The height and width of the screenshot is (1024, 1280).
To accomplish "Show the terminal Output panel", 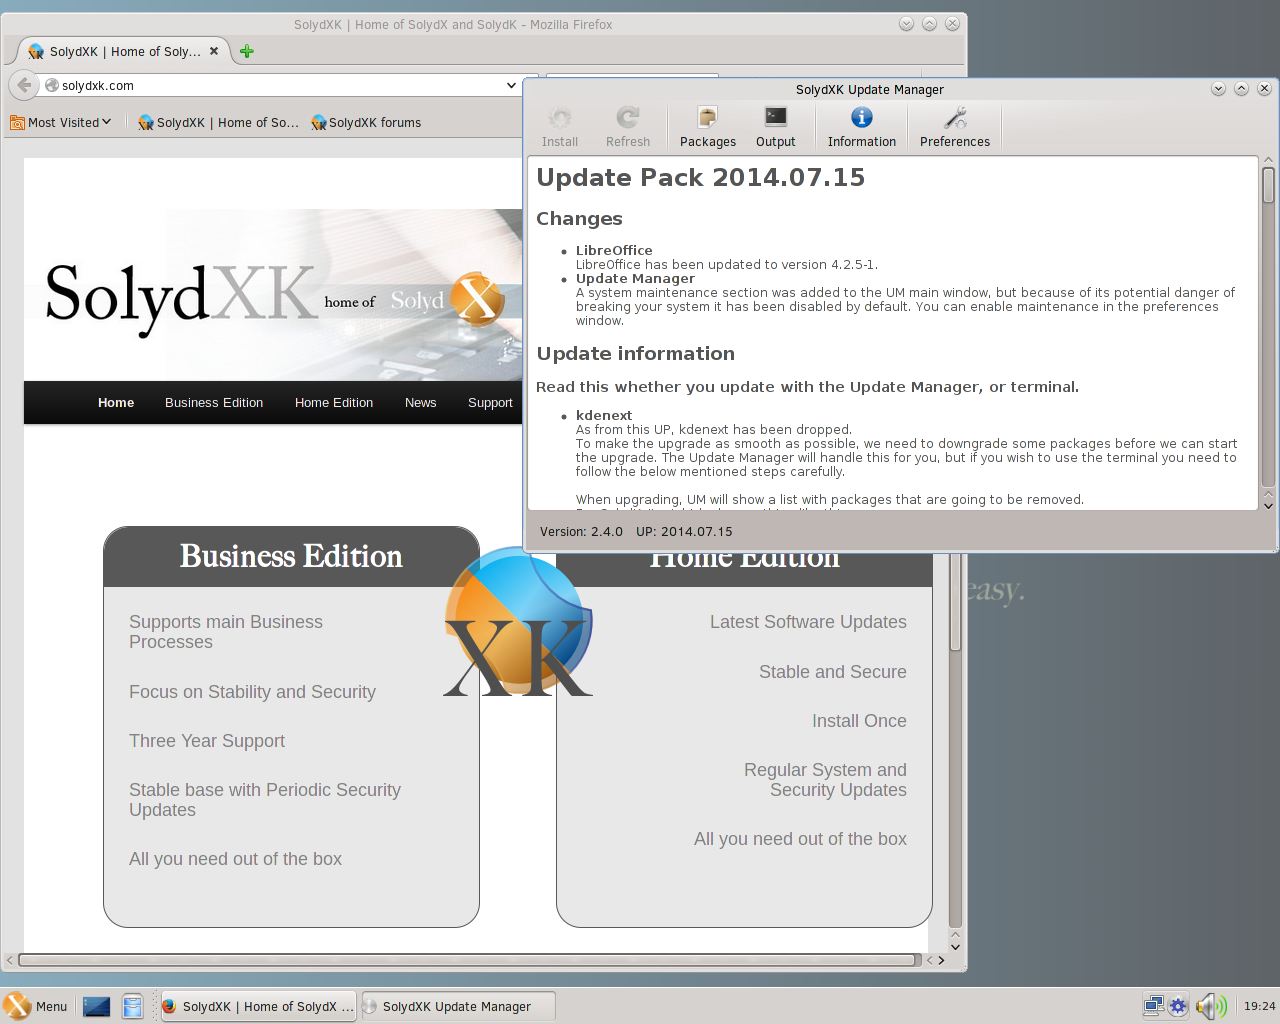I will tap(775, 128).
